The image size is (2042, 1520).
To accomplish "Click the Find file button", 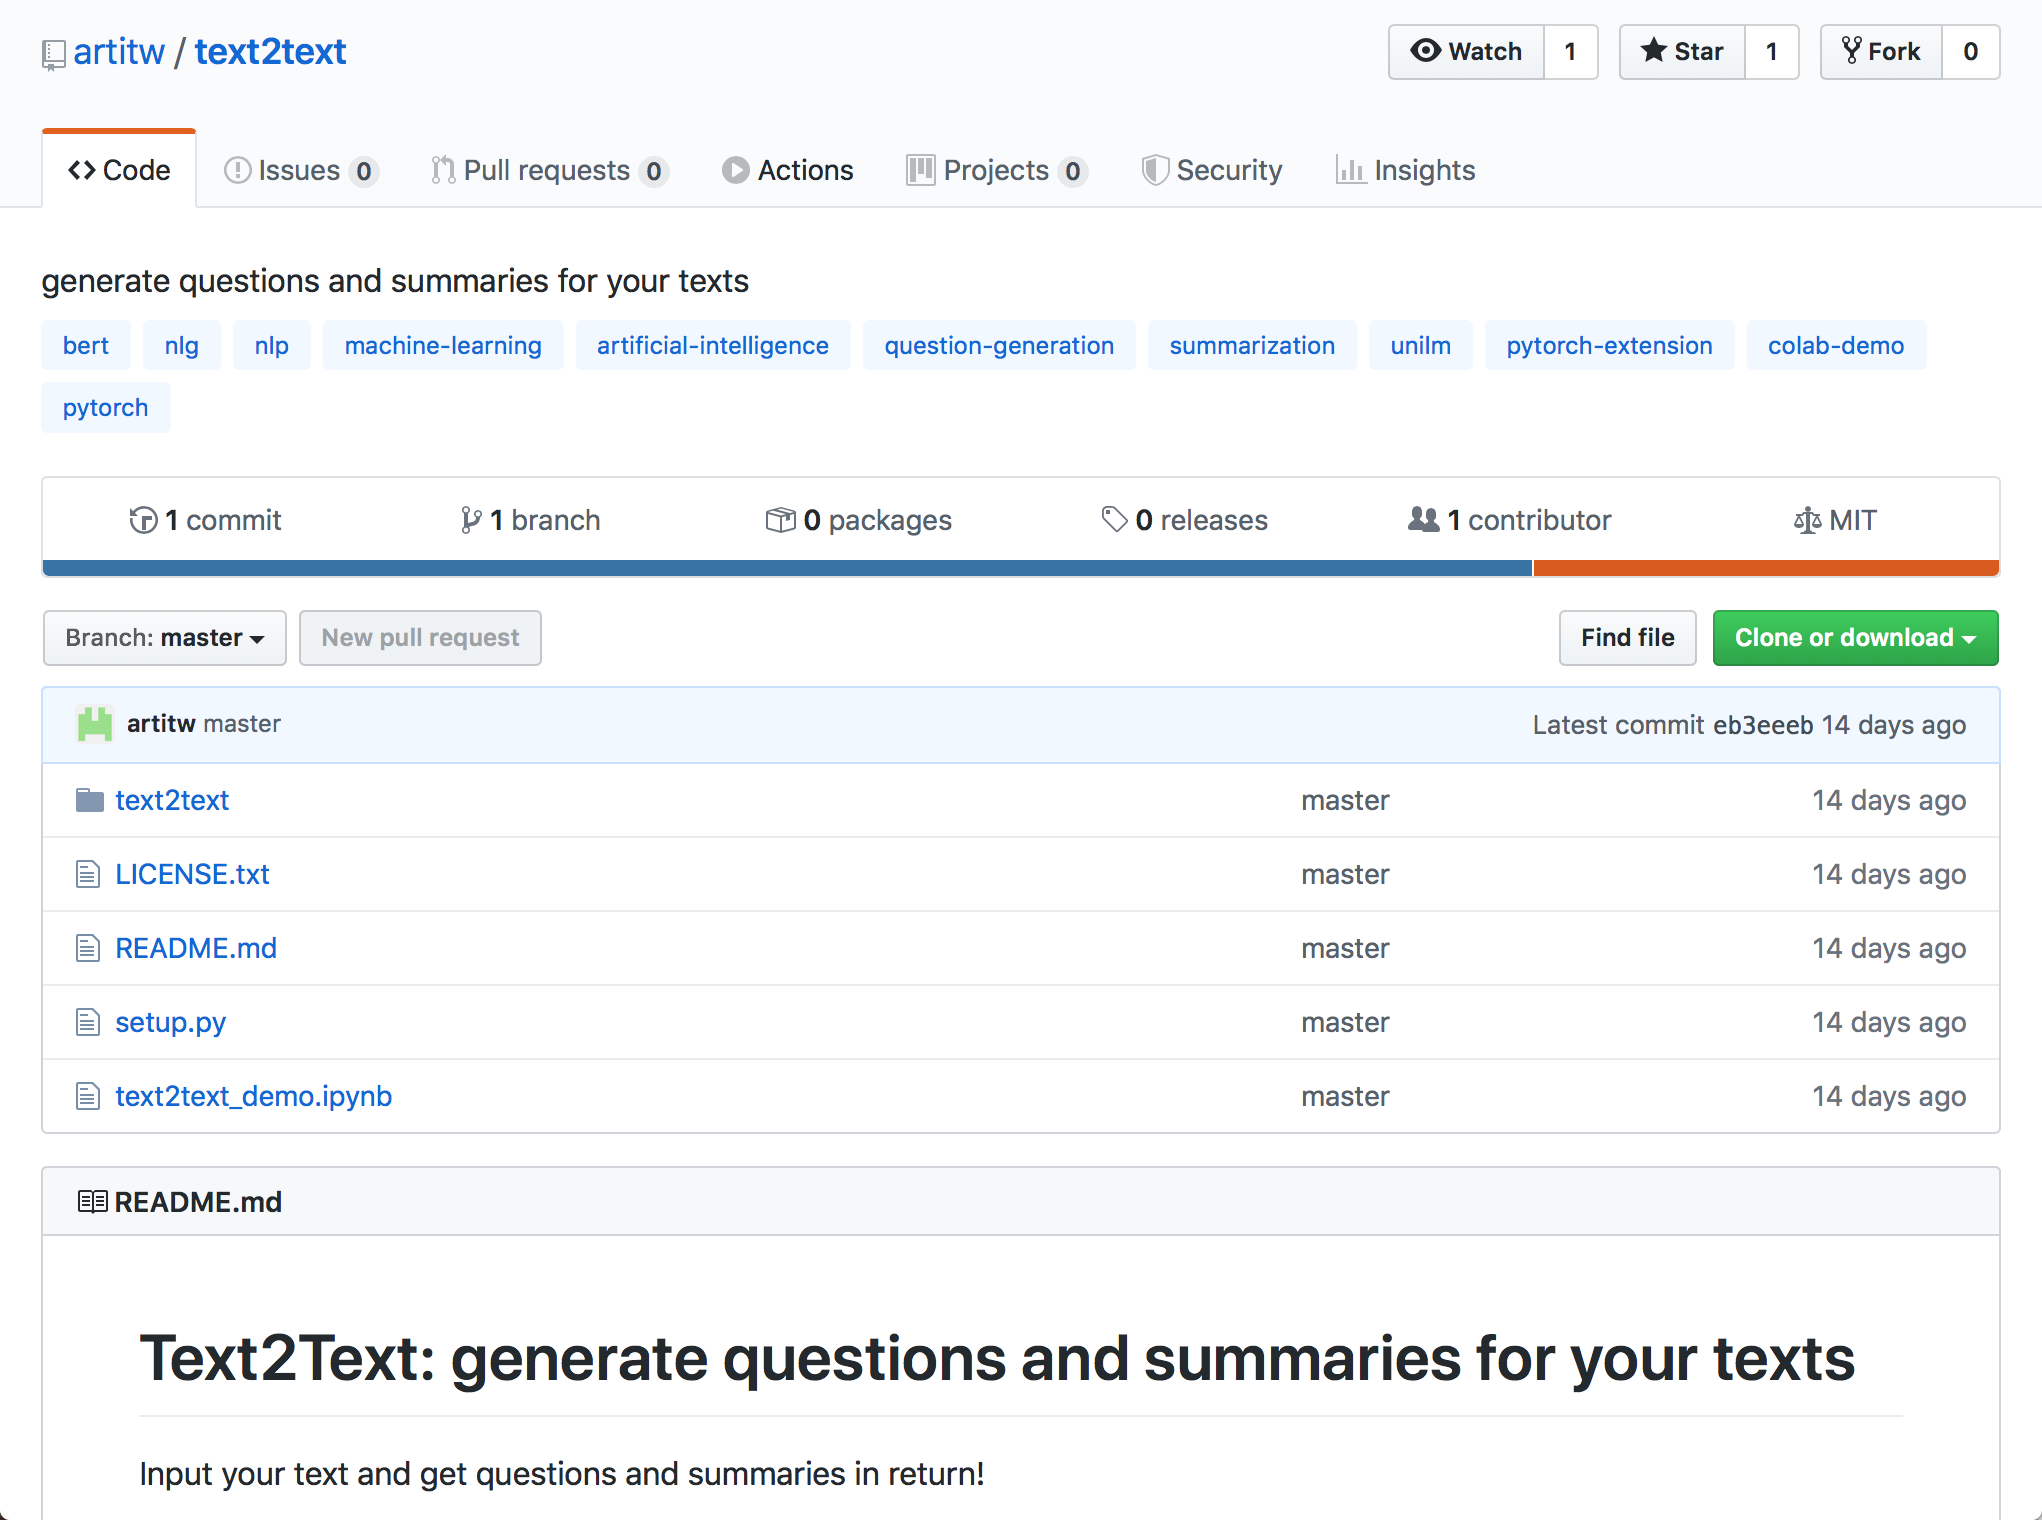I will 1627,638.
